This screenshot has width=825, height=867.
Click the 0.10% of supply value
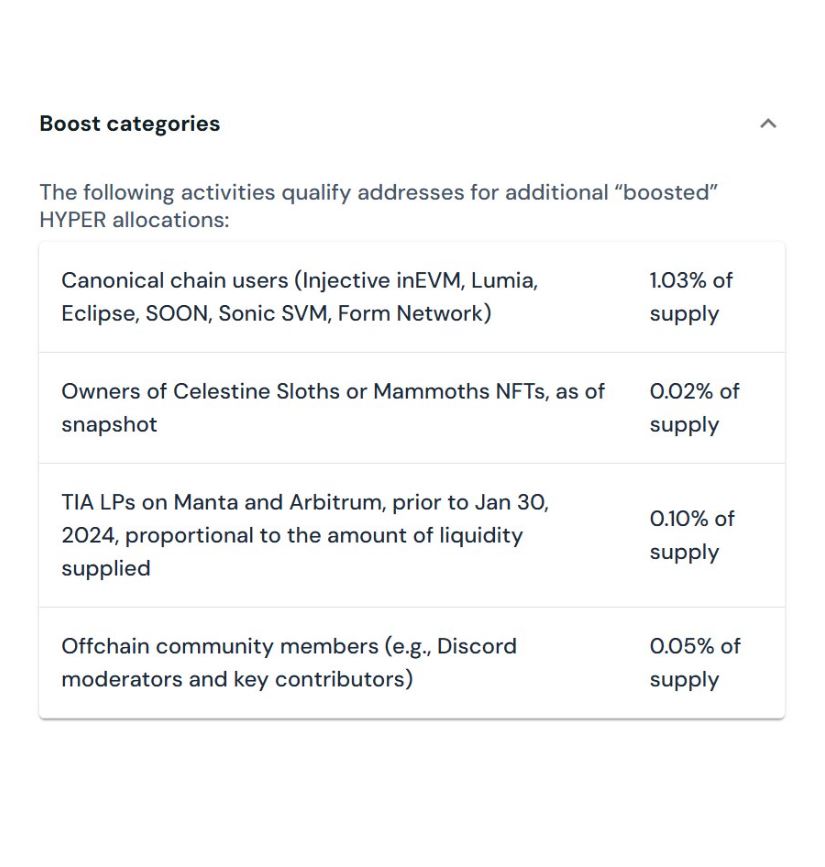pos(692,535)
